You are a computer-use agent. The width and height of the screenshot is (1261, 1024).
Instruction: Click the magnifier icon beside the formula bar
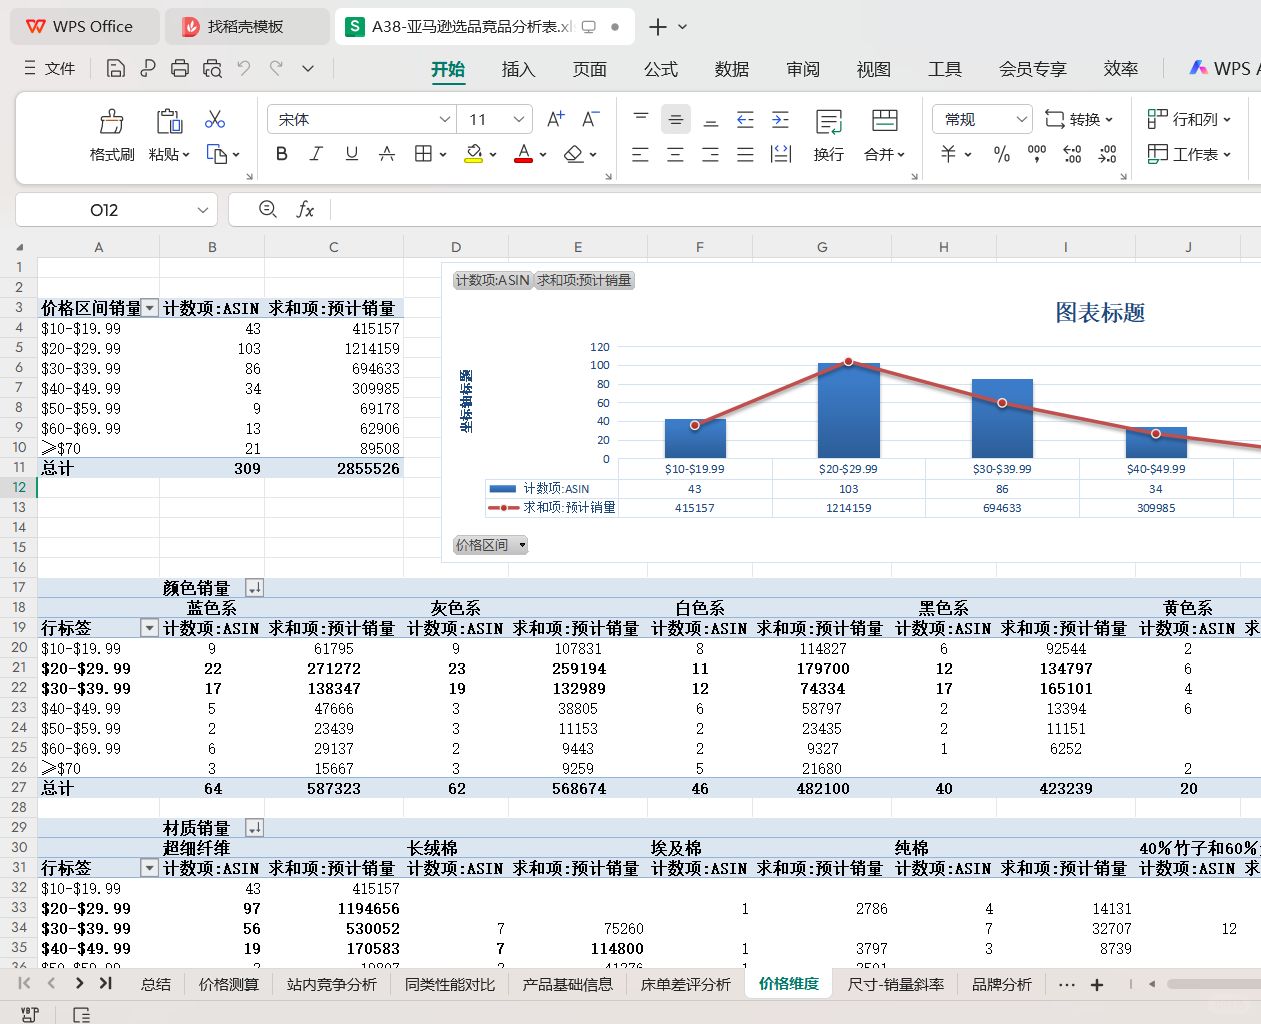[268, 209]
